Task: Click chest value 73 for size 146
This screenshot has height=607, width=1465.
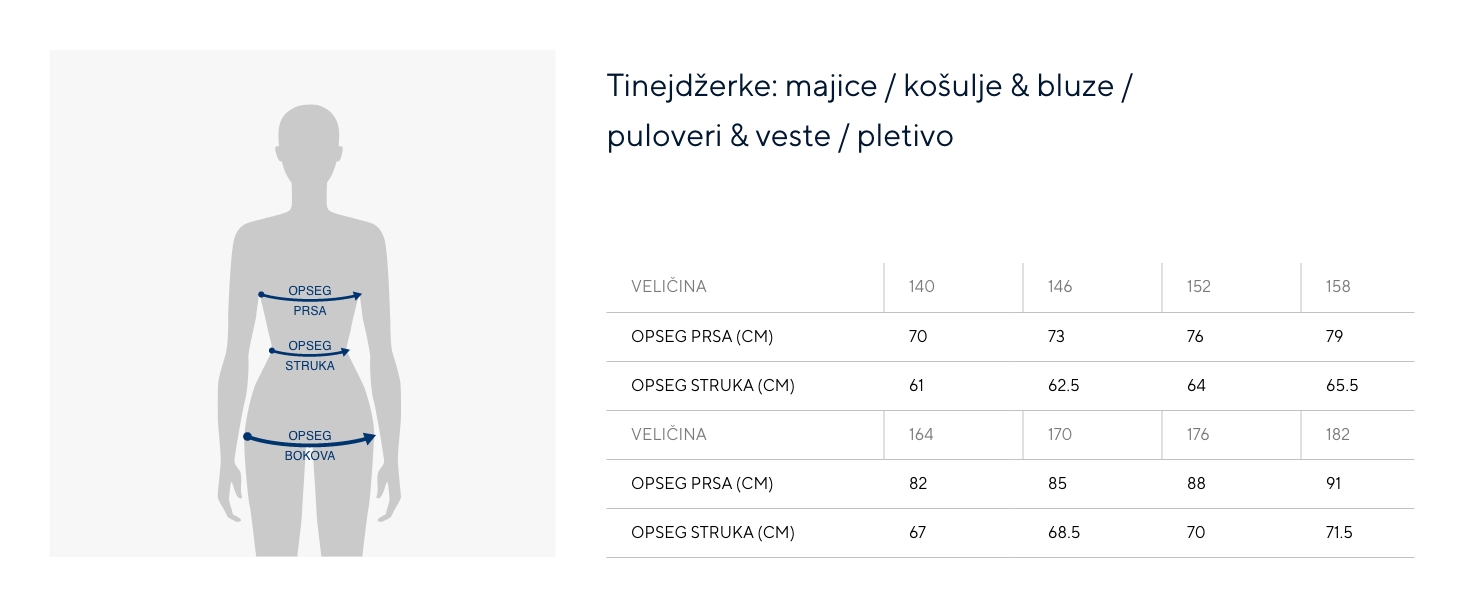Action: click(1057, 337)
